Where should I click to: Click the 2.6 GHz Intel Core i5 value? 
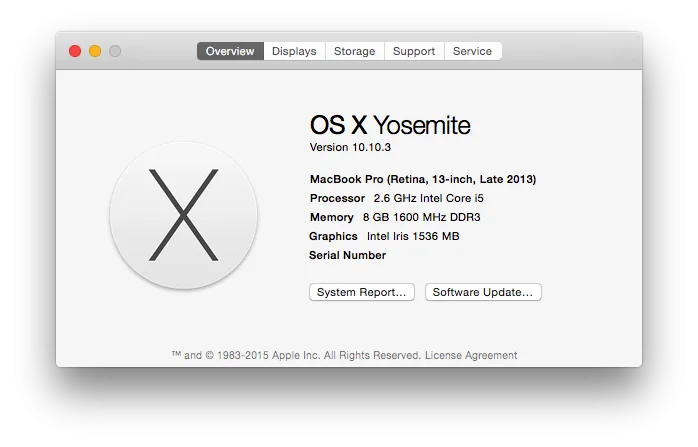(x=429, y=198)
